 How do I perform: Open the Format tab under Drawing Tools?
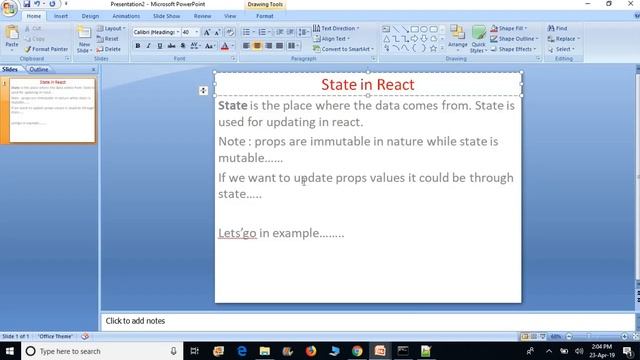point(264,16)
